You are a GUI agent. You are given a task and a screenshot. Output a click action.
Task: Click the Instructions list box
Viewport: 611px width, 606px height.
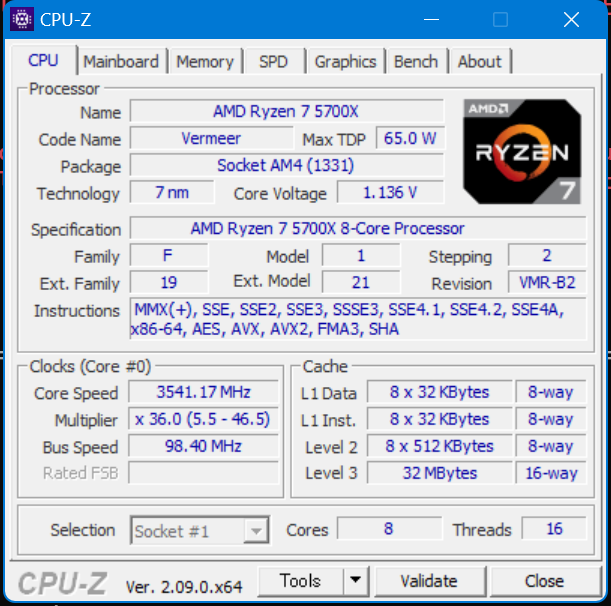358,319
